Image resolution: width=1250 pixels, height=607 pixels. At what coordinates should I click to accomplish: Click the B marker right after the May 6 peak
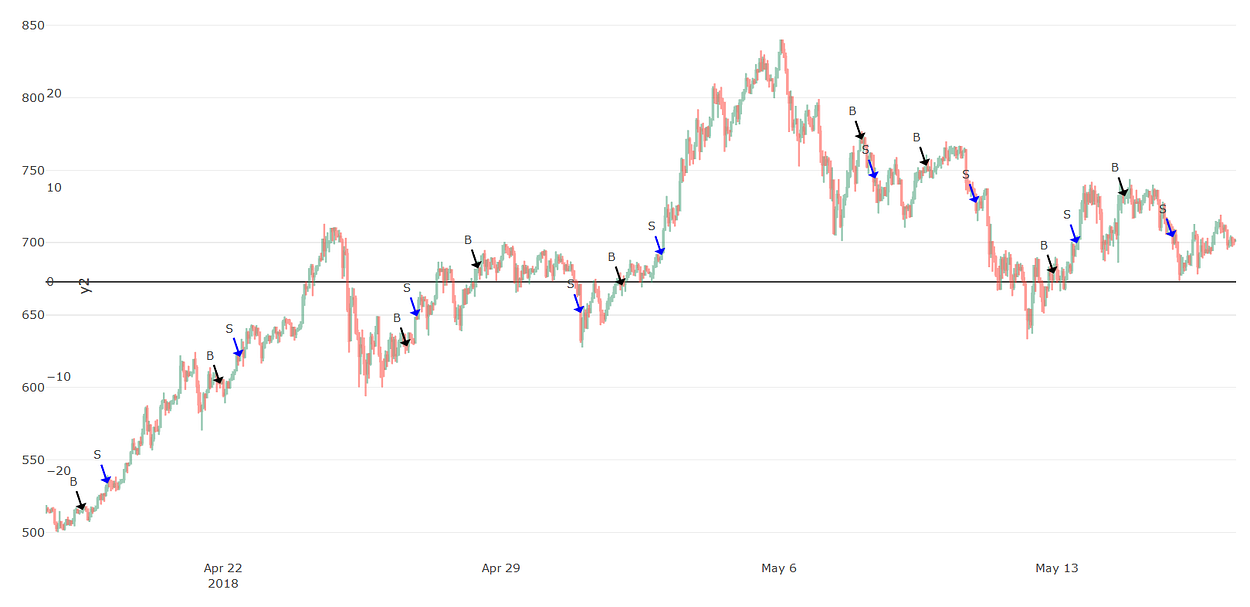coord(853,111)
